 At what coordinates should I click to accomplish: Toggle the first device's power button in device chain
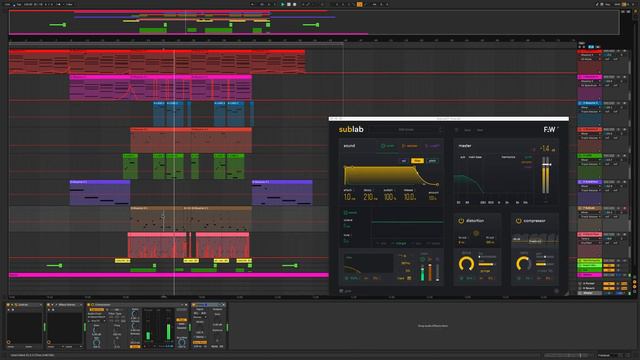click(x=8, y=305)
